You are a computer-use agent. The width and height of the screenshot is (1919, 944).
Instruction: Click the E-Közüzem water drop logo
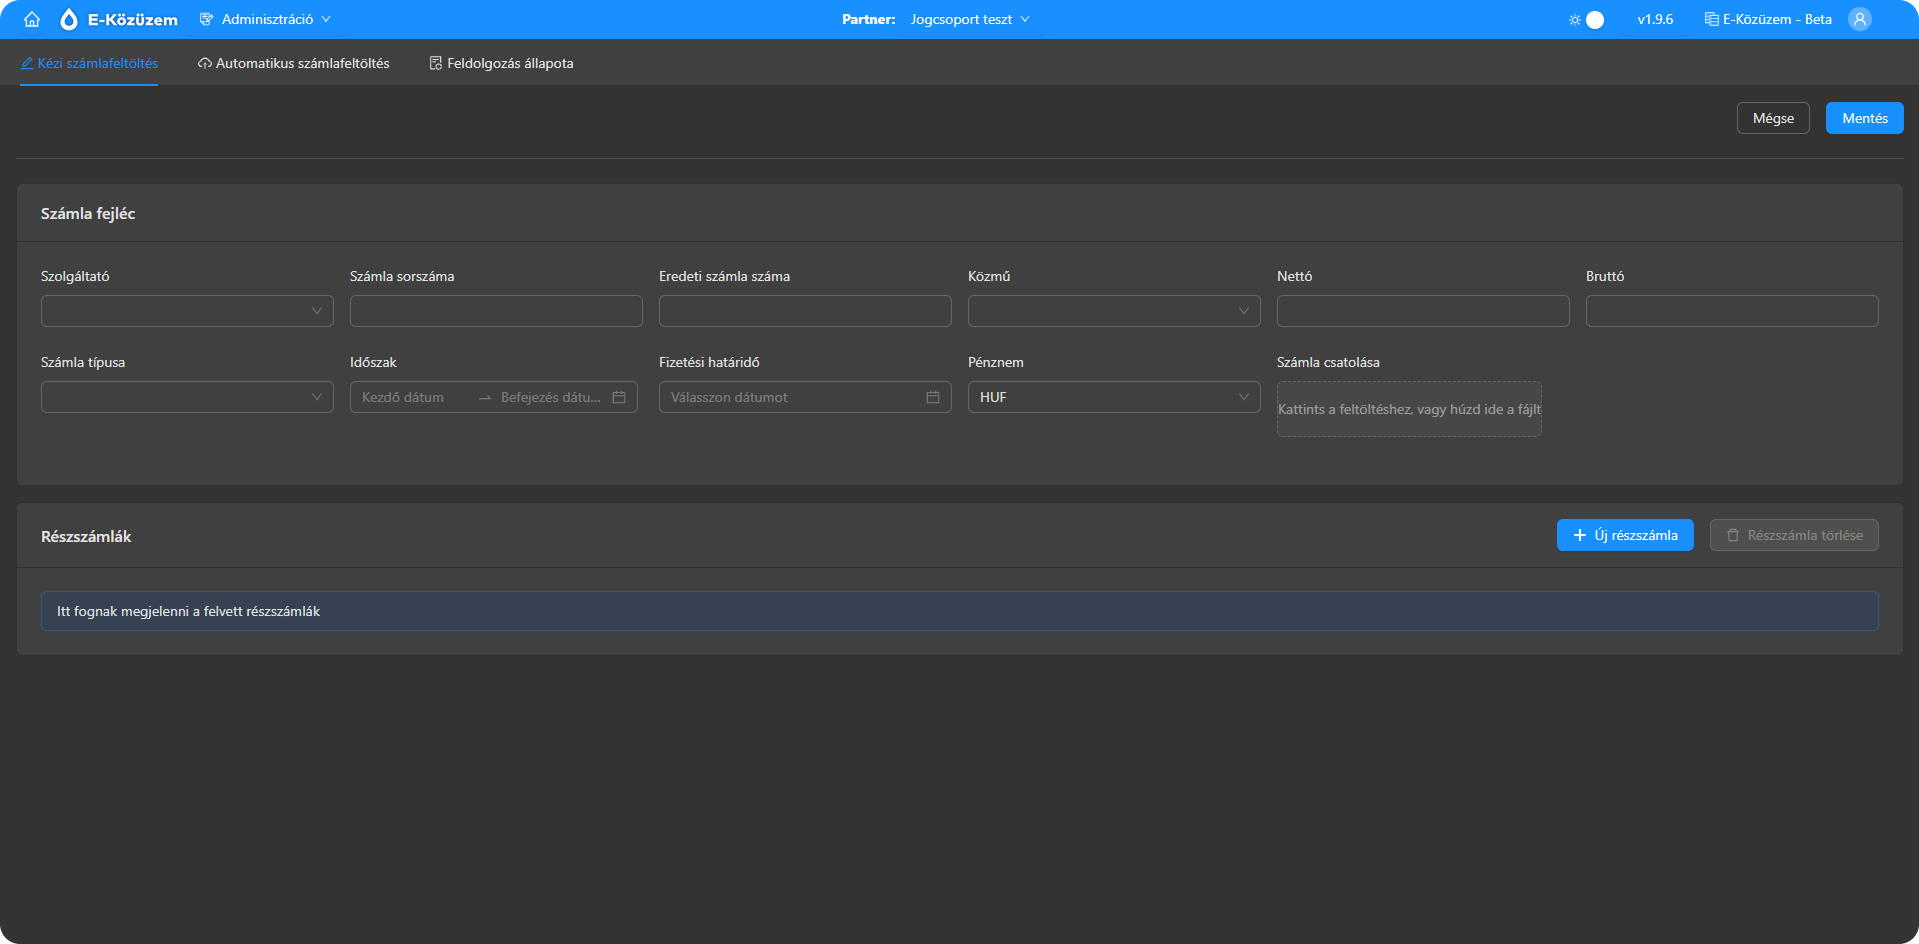[69, 19]
